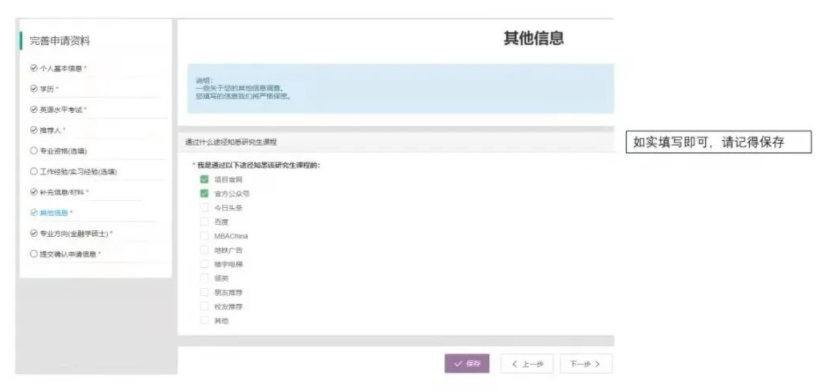Click the purple 保存 save button
The width and height of the screenshot is (821, 392).
coord(467,364)
